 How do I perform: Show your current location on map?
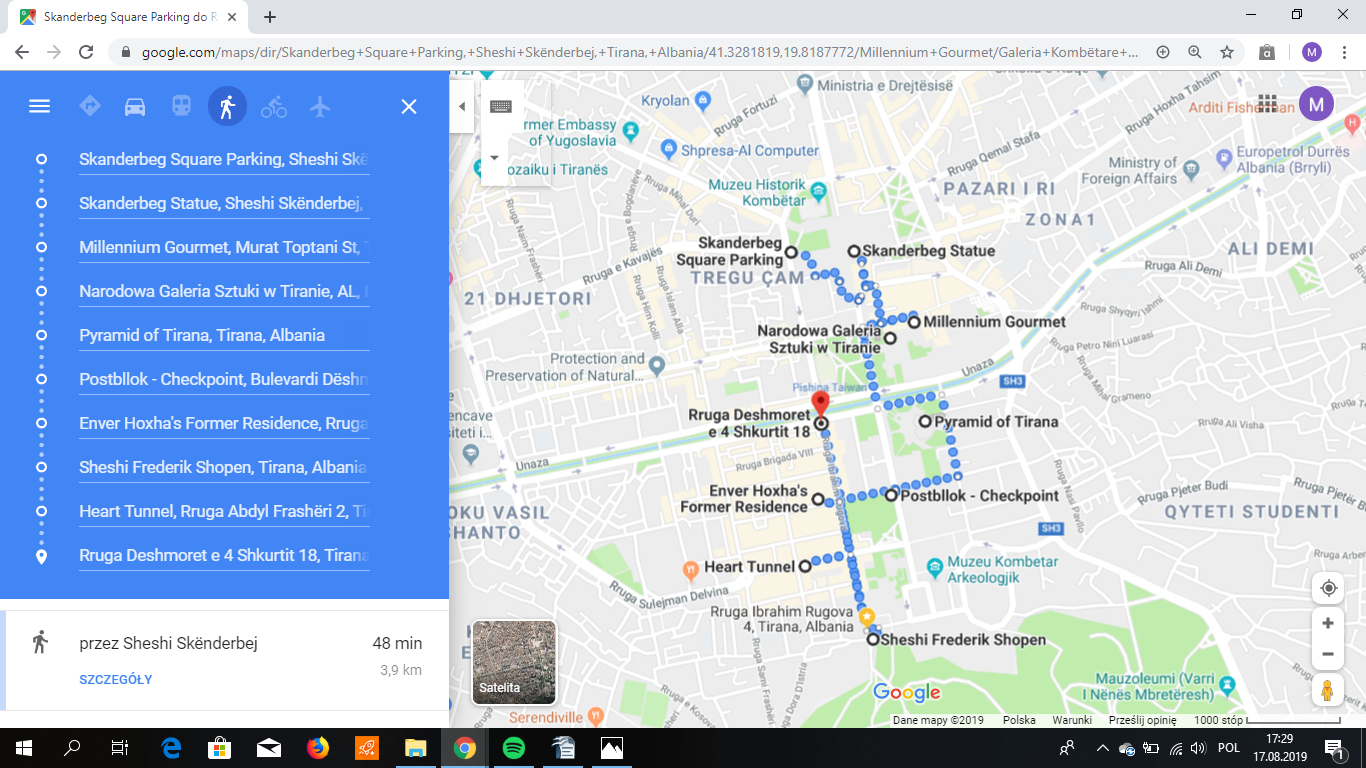(x=1328, y=588)
